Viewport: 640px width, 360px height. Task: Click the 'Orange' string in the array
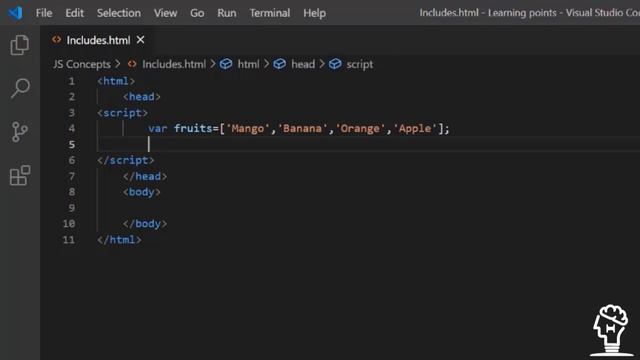pyautogui.click(x=360, y=129)
